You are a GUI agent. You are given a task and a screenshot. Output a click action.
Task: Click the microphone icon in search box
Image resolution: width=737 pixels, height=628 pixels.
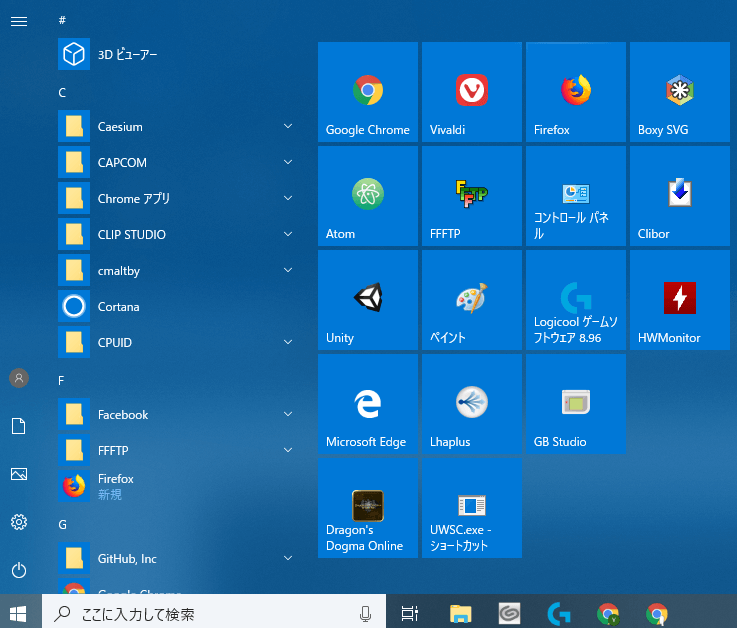[365, 613]
